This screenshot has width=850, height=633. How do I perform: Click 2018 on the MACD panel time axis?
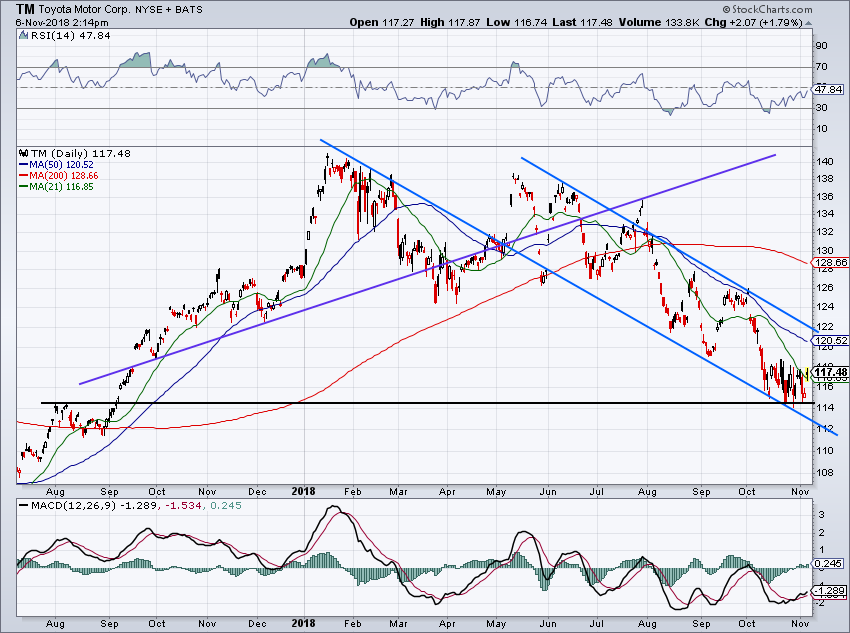click(x=303, y=623)
